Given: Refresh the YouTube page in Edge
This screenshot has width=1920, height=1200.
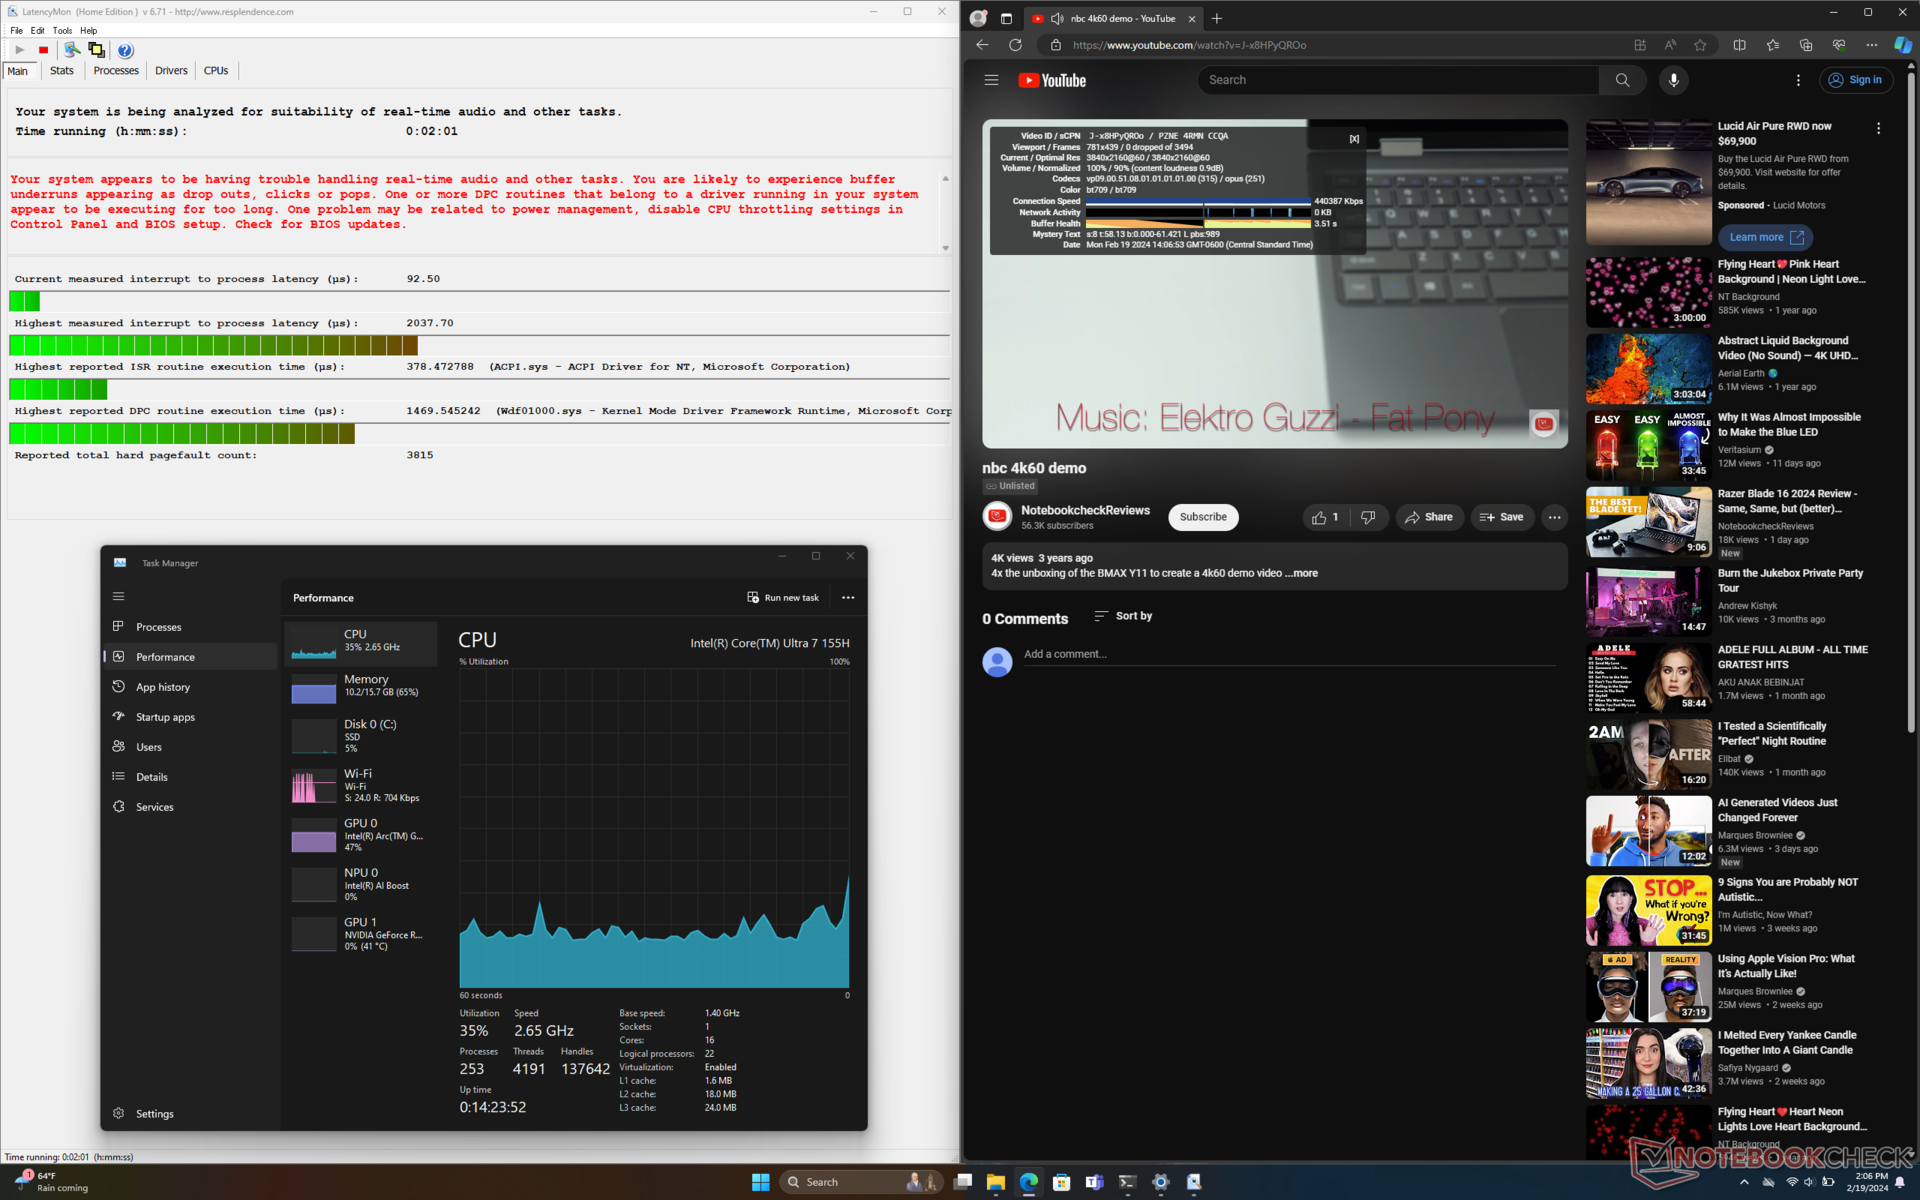Looking at the screenshot, I should pyautogui.click(x=1015, y=45).
